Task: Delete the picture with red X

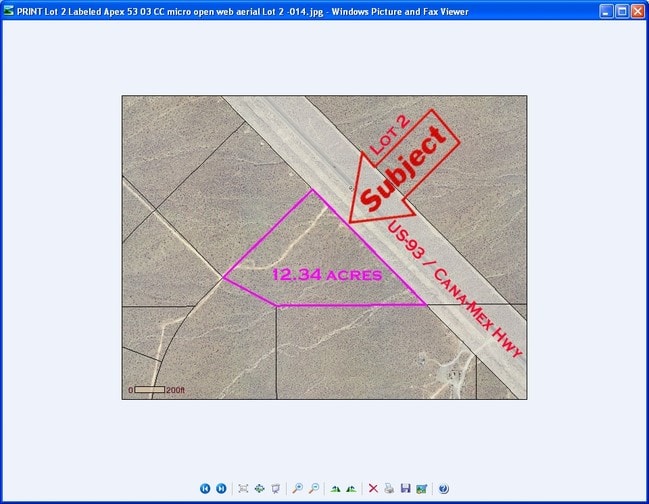Action: (x=373, y=488)
